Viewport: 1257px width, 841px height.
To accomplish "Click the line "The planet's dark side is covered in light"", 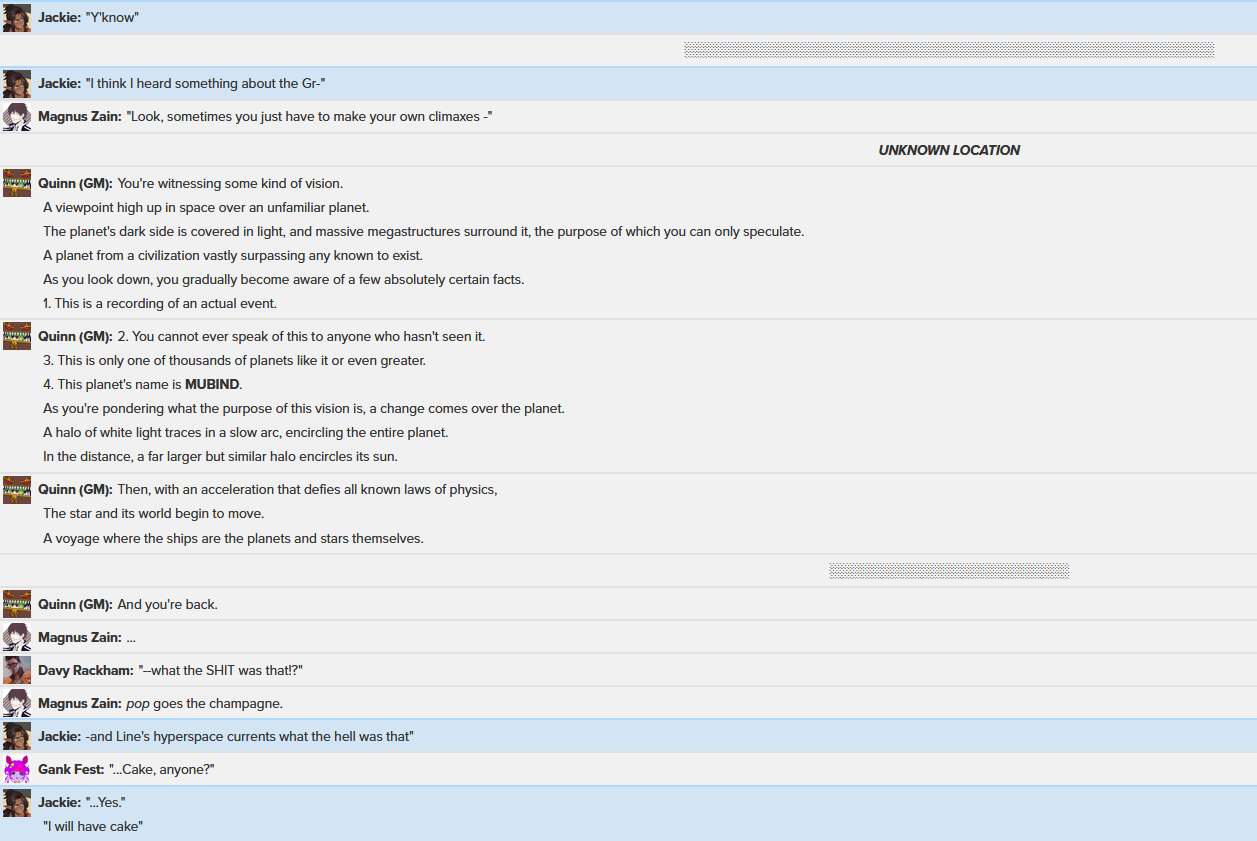I will tap(423, 231).
